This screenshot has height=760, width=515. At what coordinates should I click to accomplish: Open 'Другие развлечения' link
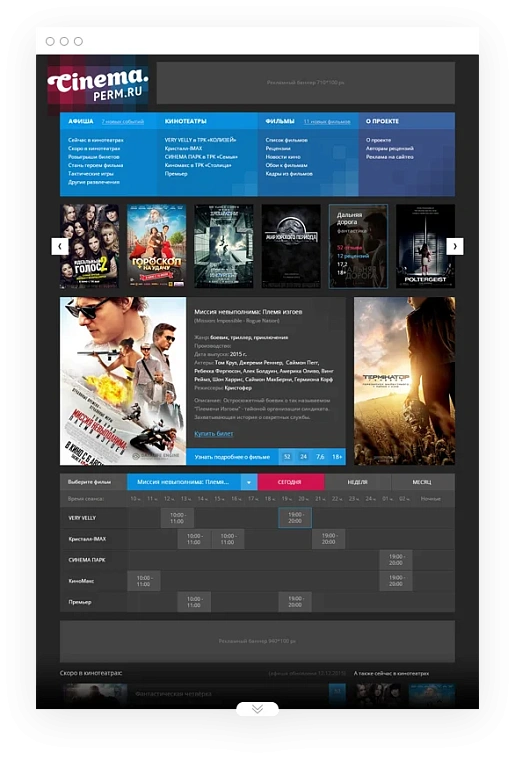(x=94, y=182)
